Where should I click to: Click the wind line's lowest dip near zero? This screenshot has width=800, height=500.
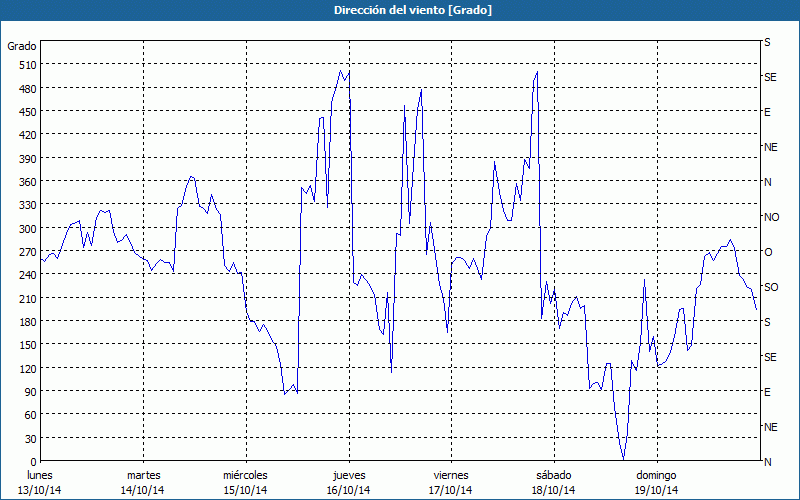point(623,458)
